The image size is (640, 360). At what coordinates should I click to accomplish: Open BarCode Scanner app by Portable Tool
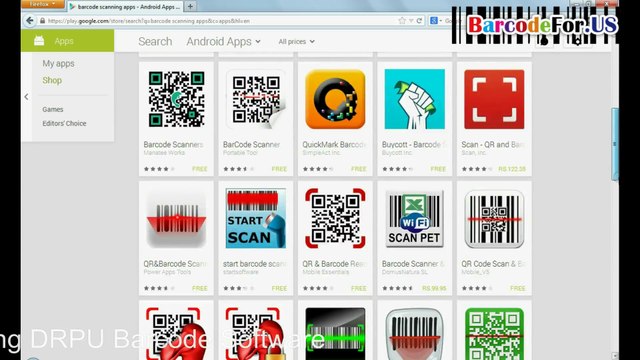point(256,119)
